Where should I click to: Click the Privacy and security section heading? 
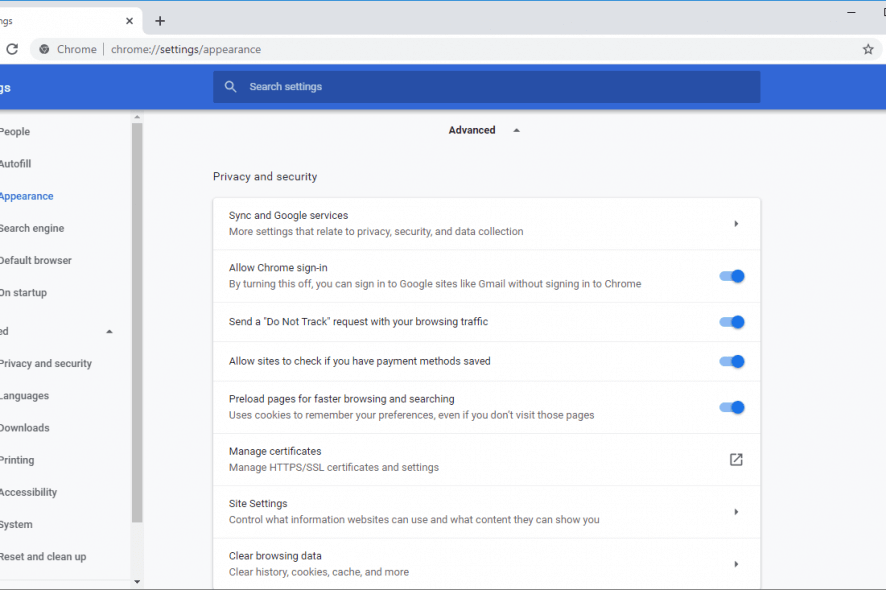(x=265, y=176)
